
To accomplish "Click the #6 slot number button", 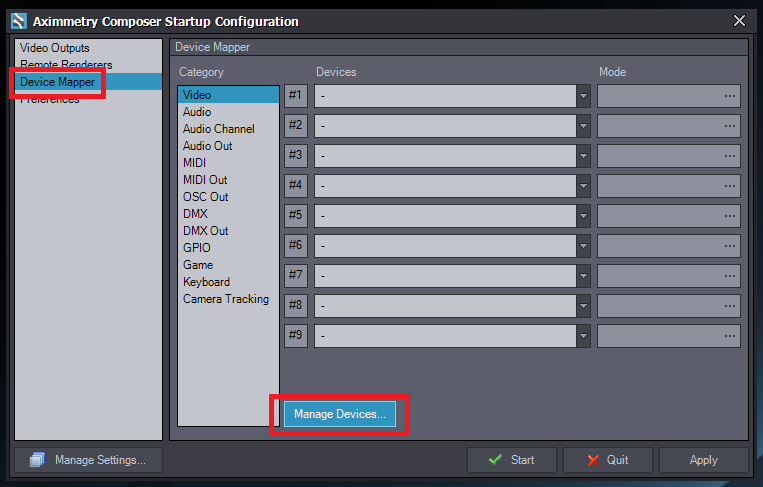I will coord(296,246).
